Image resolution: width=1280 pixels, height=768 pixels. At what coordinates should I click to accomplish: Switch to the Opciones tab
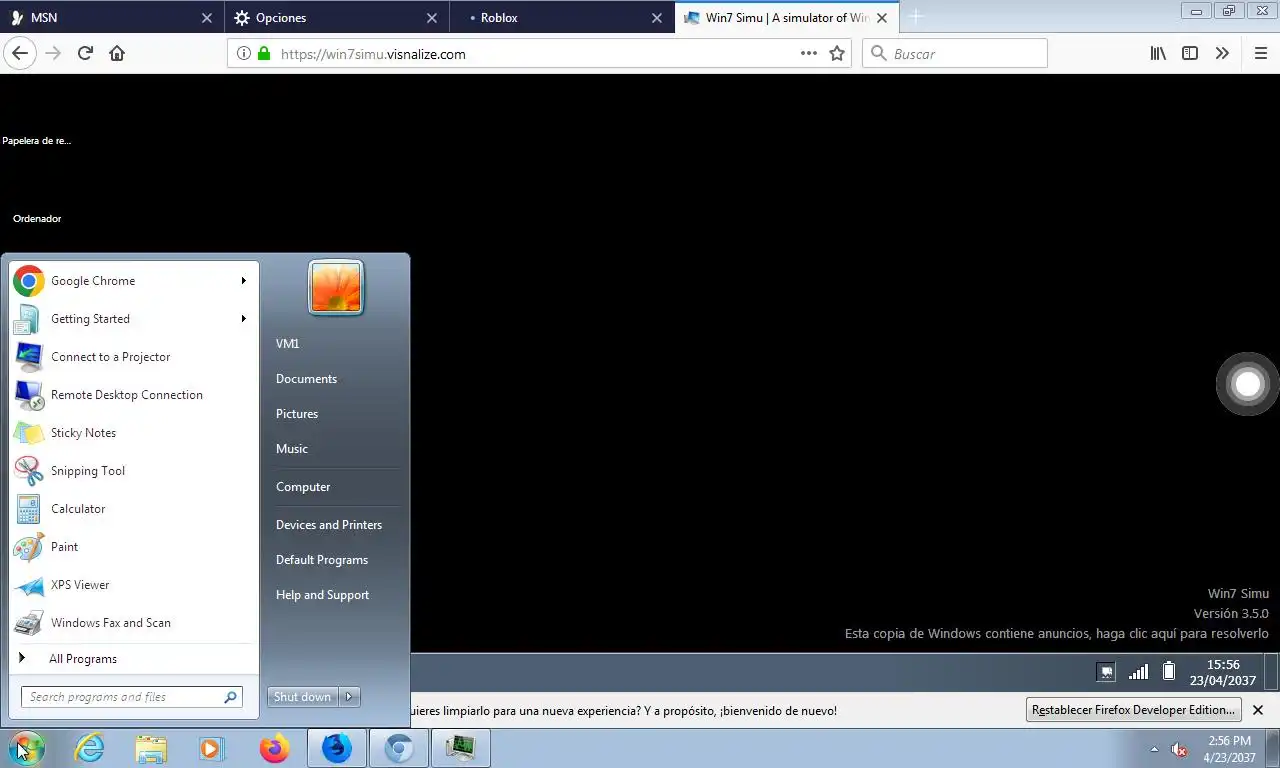[336, 18]
